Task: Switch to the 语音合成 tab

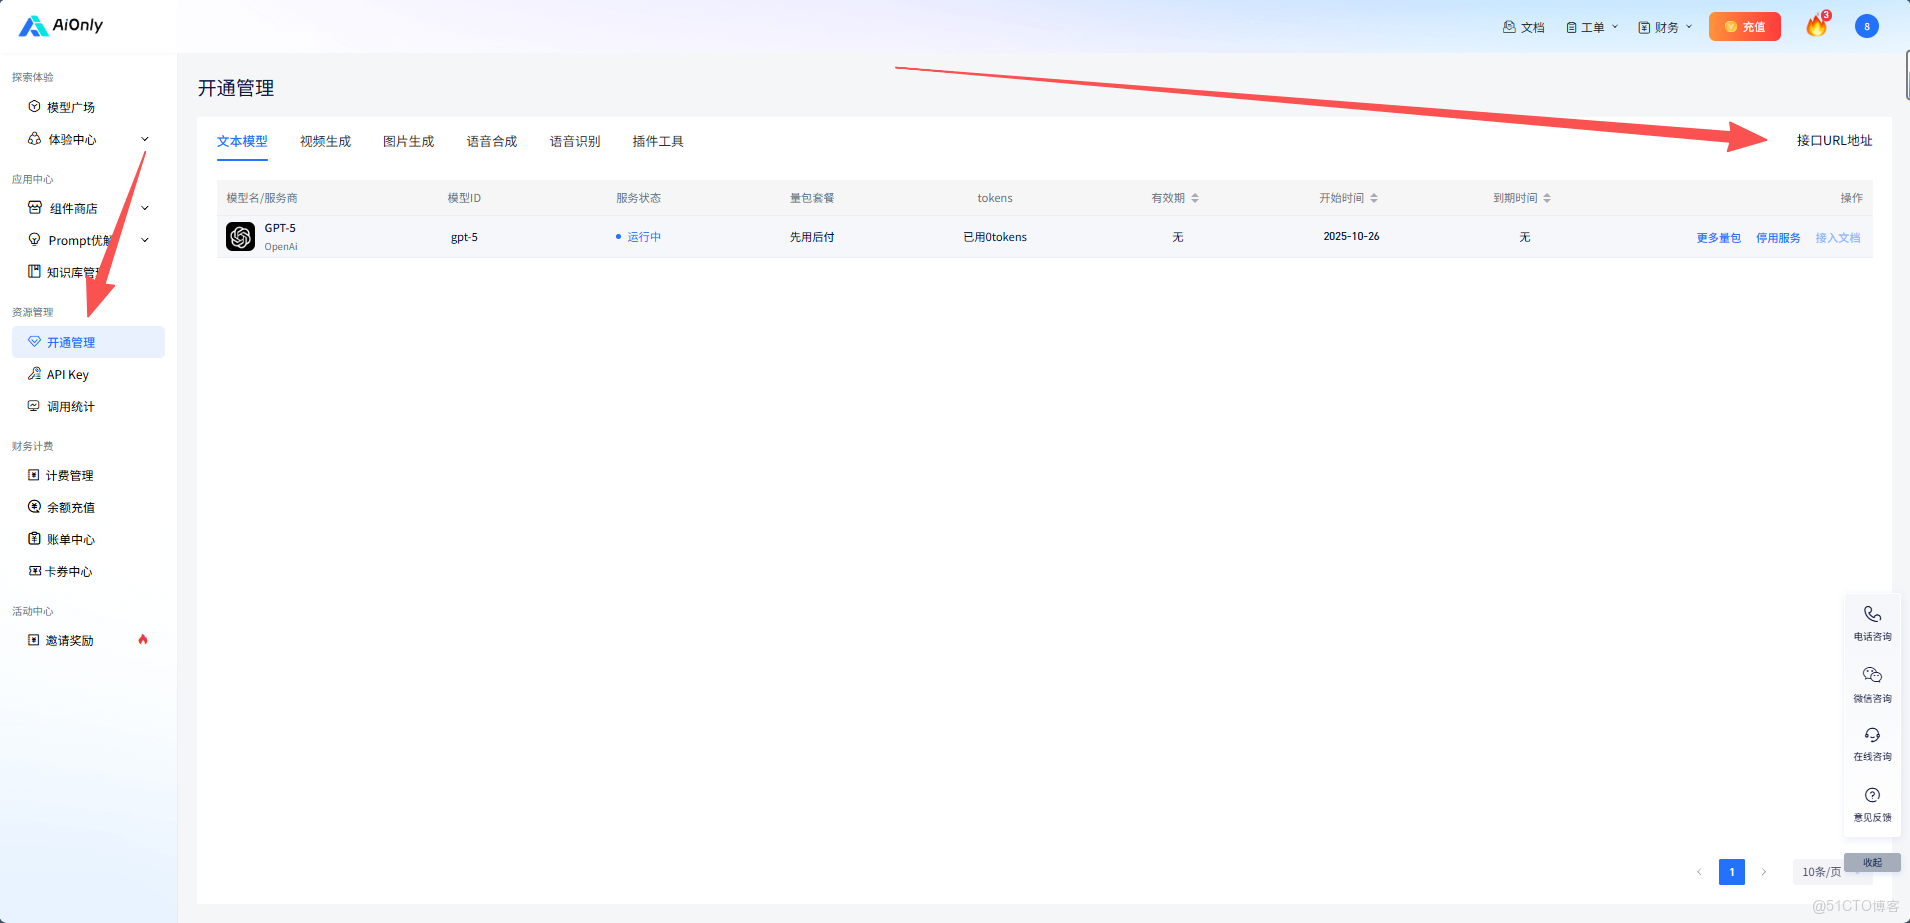Action: tap(492, 141)
